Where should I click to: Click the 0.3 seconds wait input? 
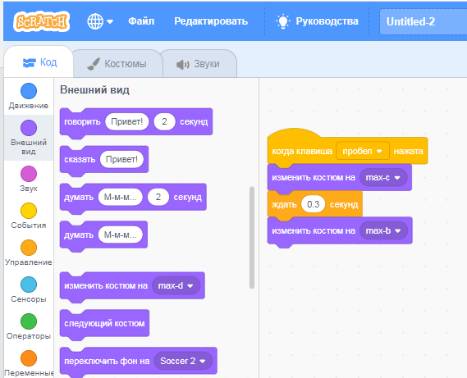point(313,204)
